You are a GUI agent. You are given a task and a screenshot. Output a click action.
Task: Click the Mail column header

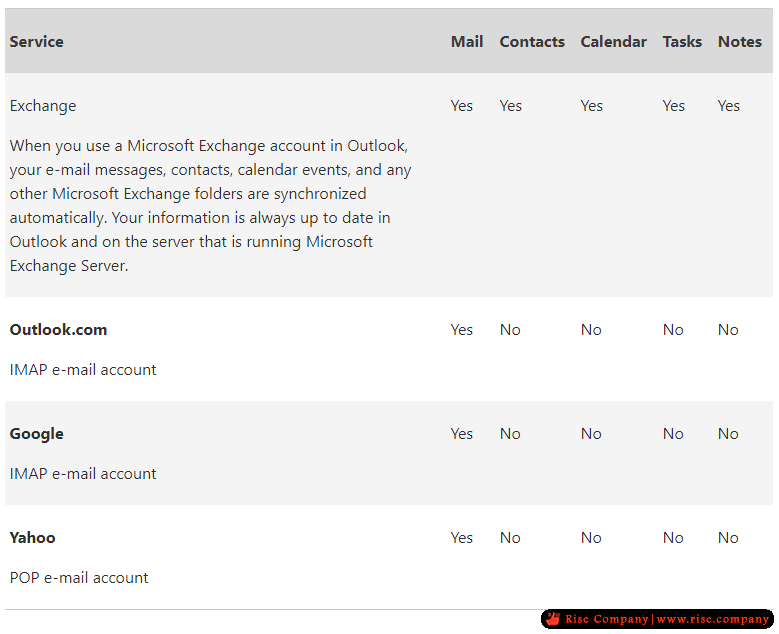467,42
